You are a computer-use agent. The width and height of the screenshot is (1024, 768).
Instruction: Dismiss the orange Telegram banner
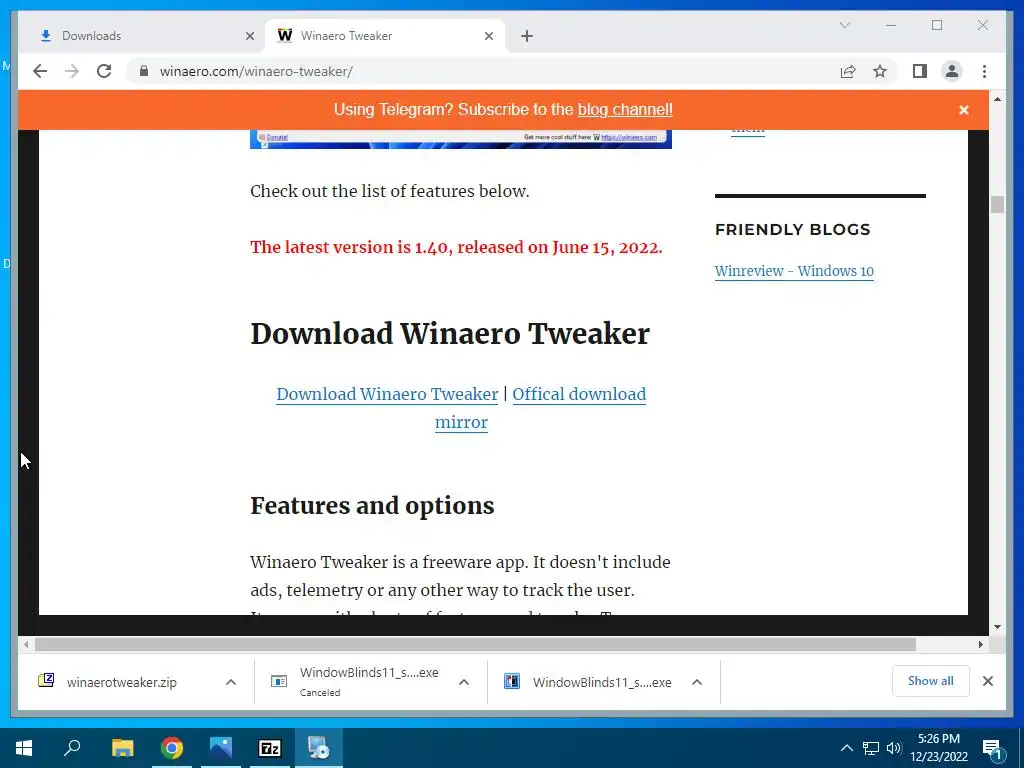pos(963,110)
